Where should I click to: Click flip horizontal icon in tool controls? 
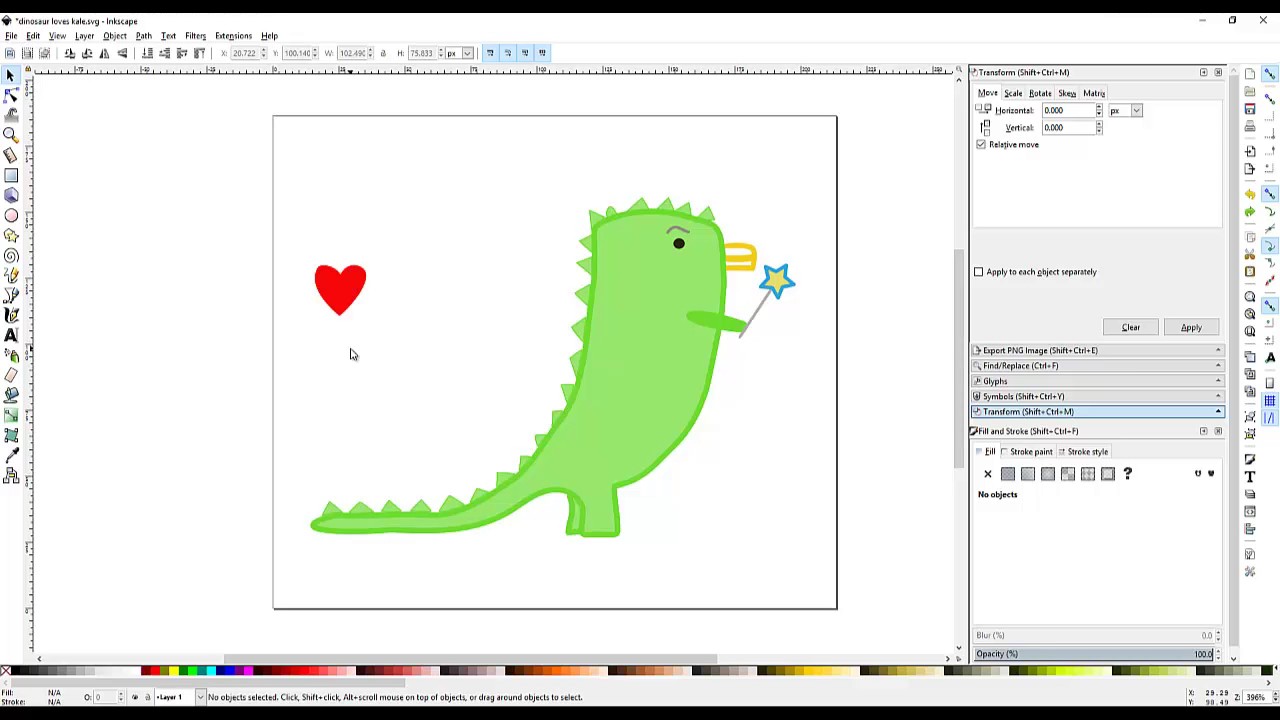pos(105,53)
